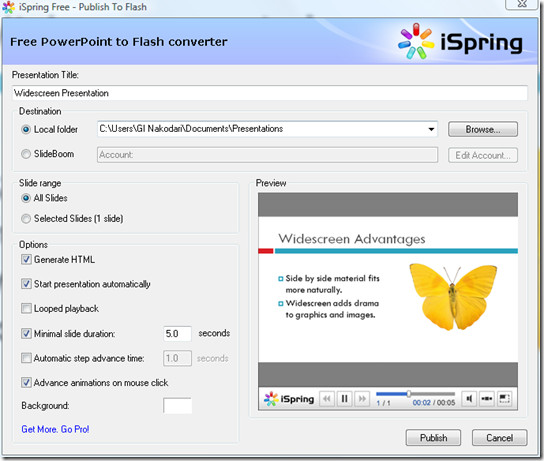Viewport: 544px width, 461px height.
Task: Toggle Advance animations on mouse click
Action: coord(26,383)
